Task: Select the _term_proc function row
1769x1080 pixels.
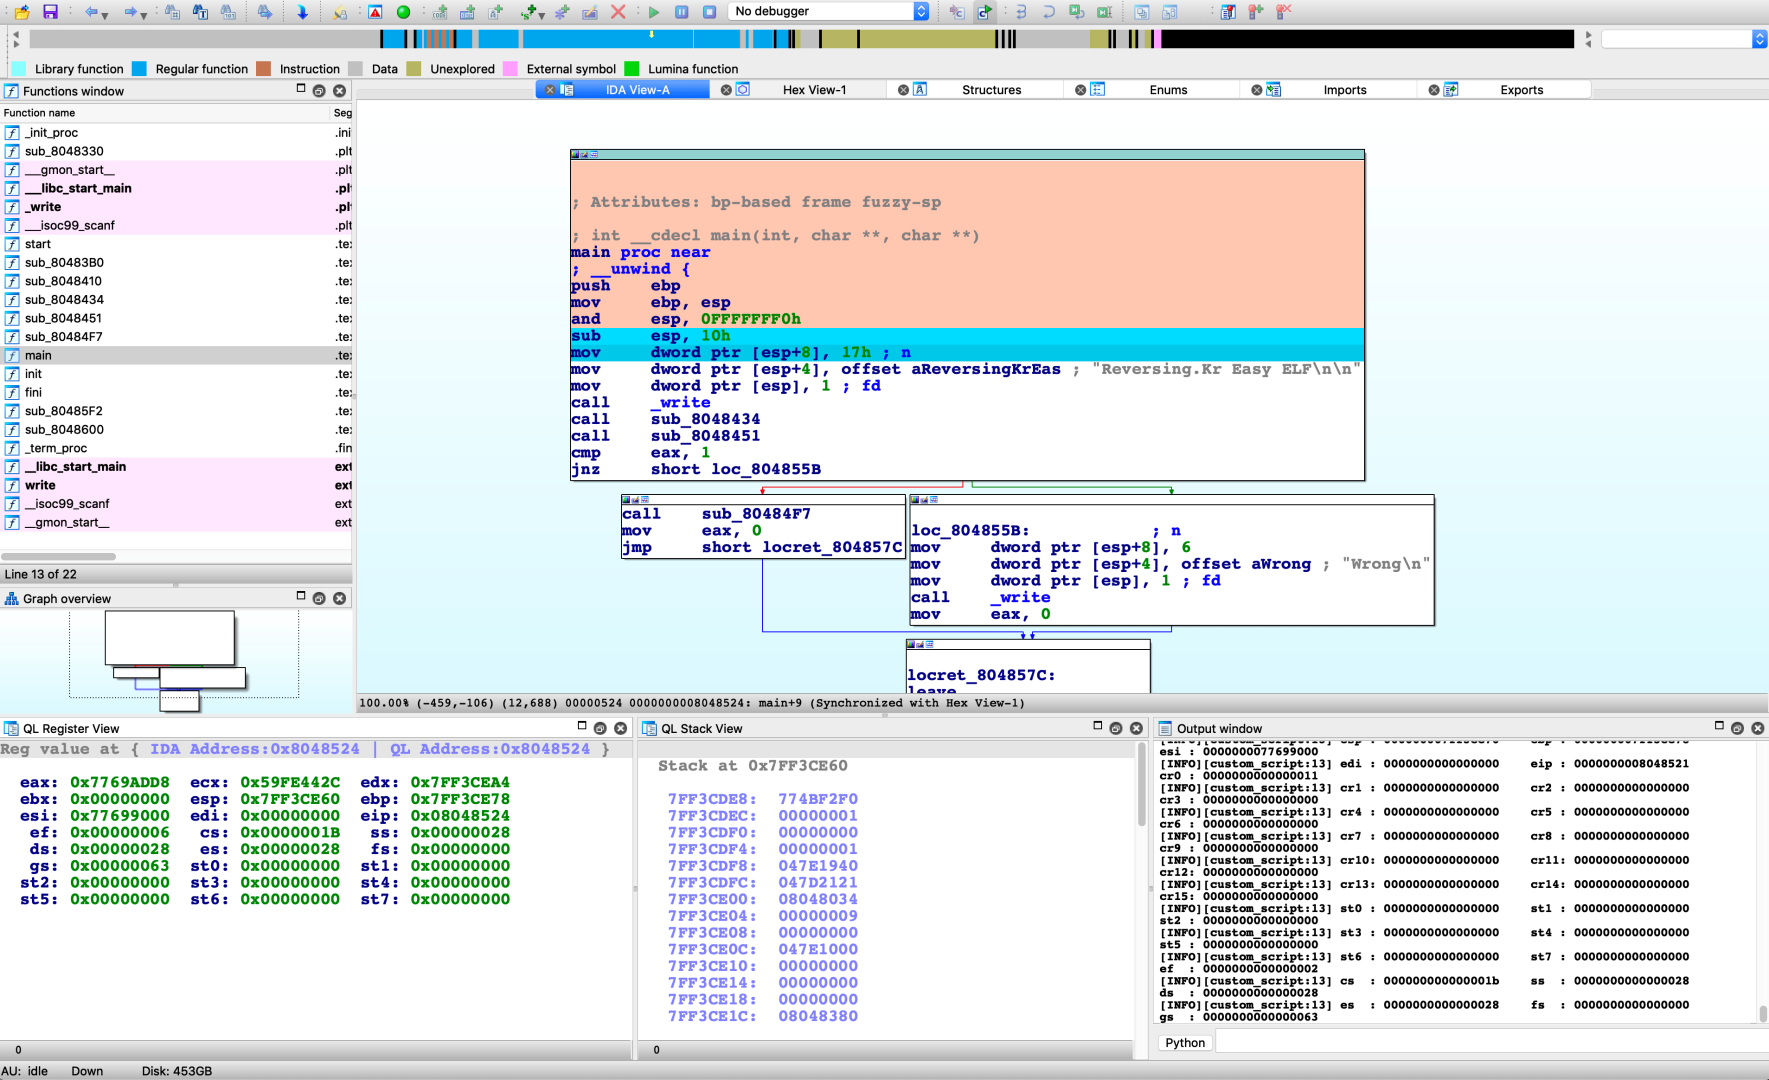Action: tap(176, 448)
